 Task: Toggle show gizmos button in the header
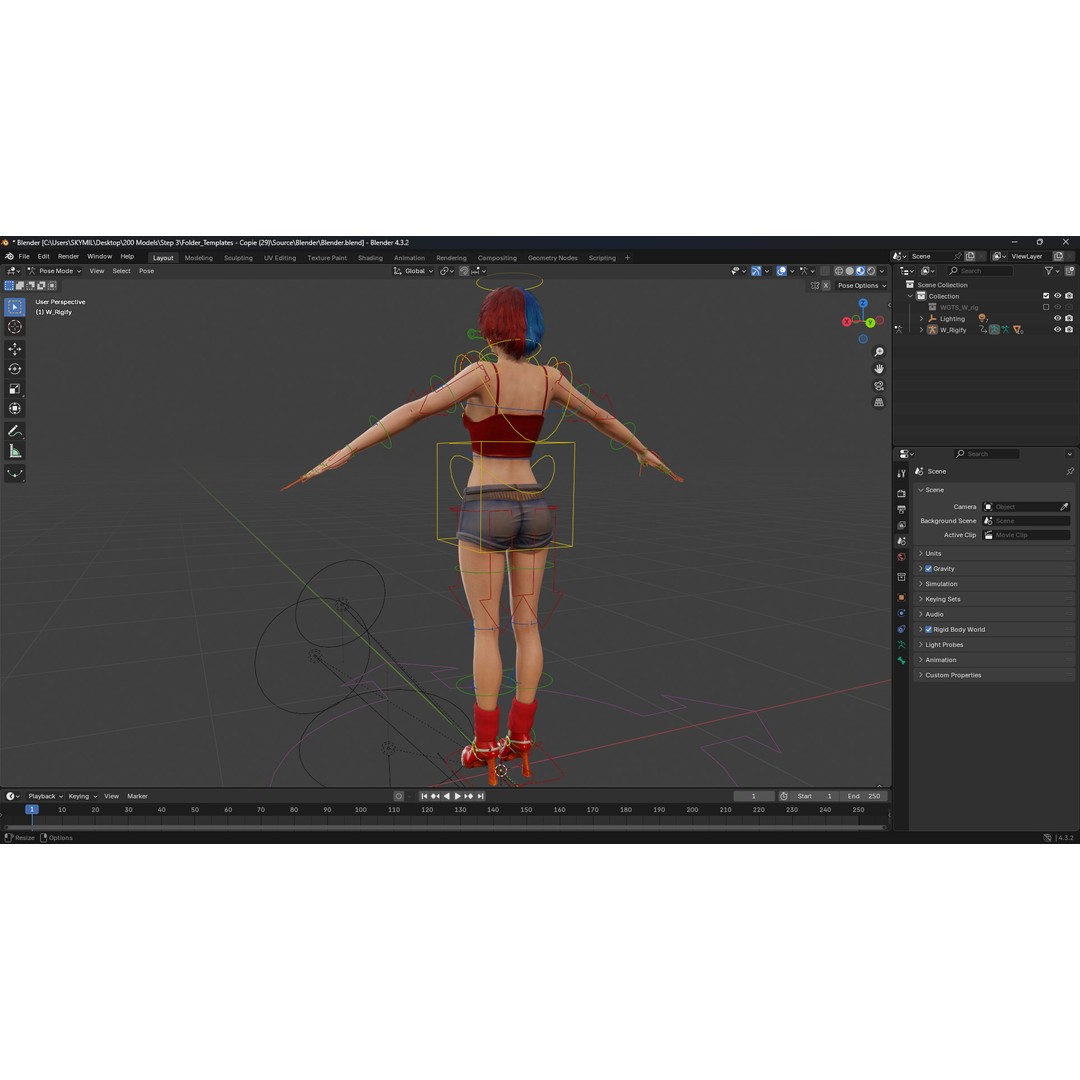pyautogui.click(x=756, y=271)
